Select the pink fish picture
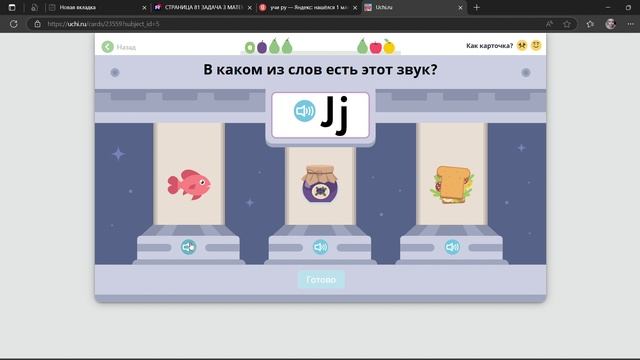This screenshot has height=360, width=640. tap(189, 184)
